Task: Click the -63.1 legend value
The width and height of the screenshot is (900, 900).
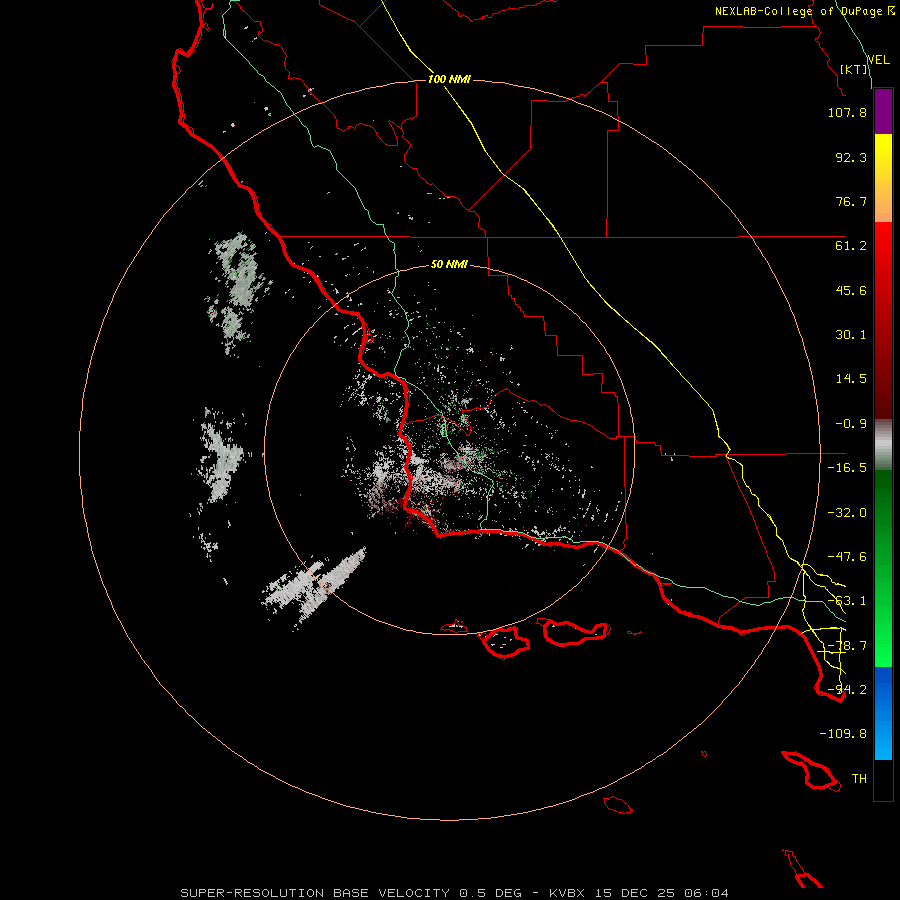Action: click(847, 601)
